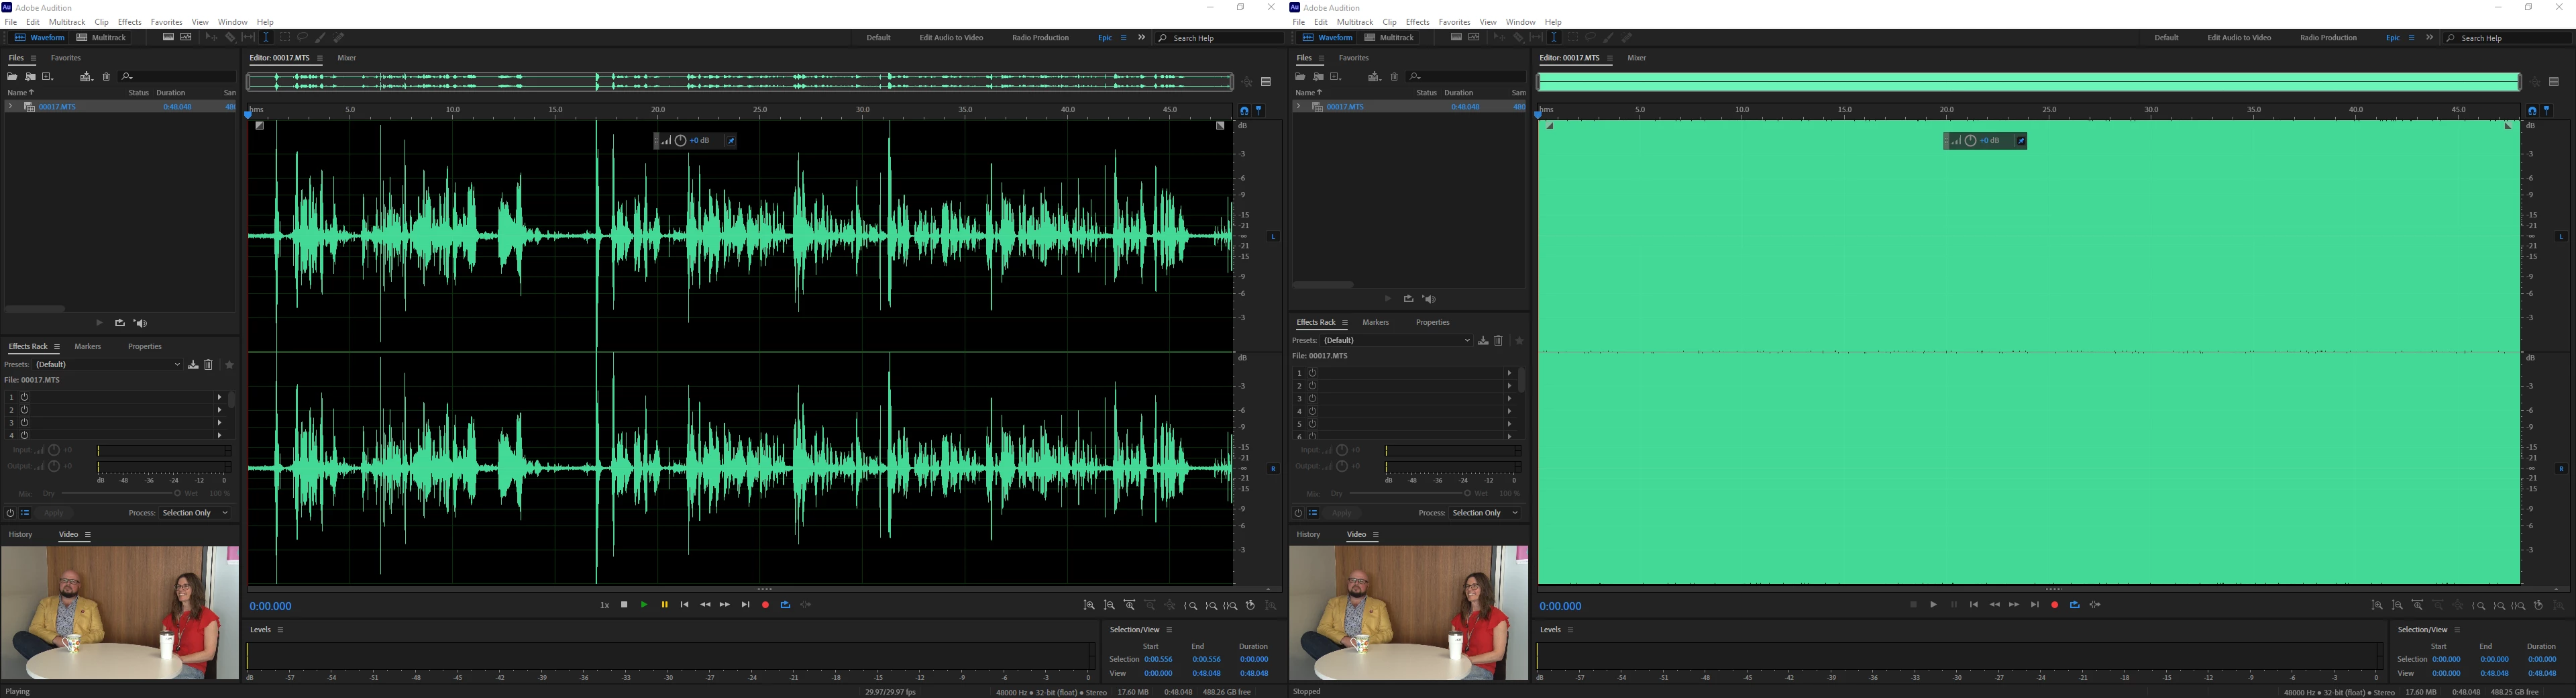2576x698 pixels.
Task: Click Search Help field in left window
Action: click(x=1220, y=38)
